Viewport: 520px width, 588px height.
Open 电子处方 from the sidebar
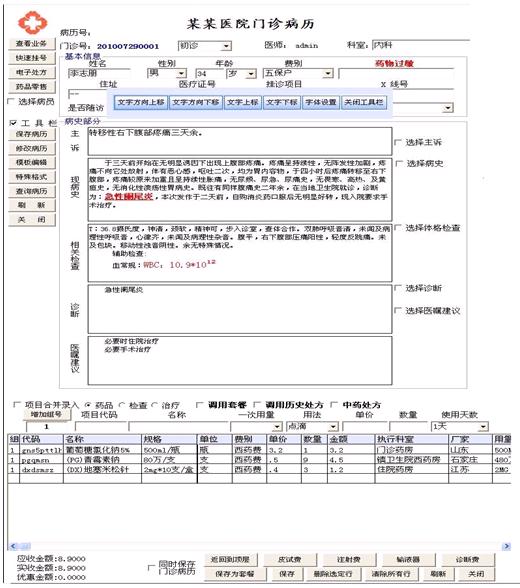31,72
